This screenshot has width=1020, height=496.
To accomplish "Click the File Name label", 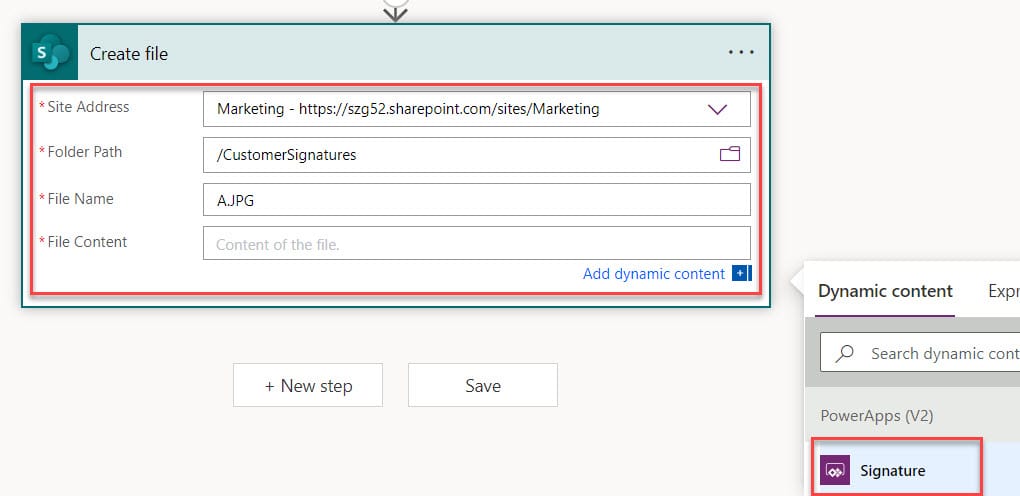I will coord(81,199).
